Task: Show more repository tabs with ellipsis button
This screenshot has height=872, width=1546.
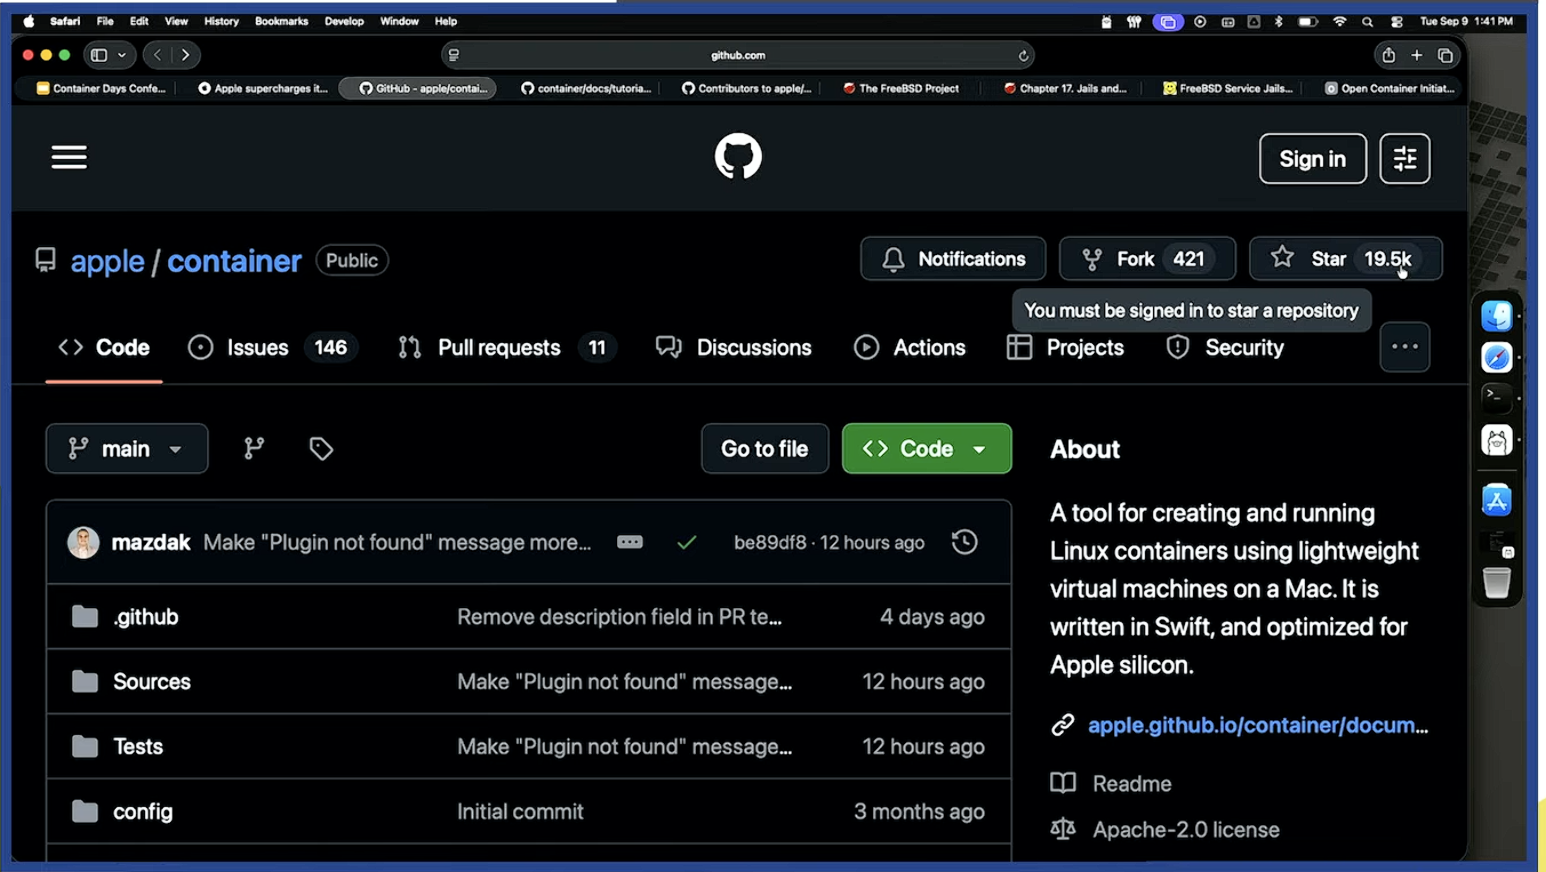Action: pyautogui.click(x=1404, y=347)
